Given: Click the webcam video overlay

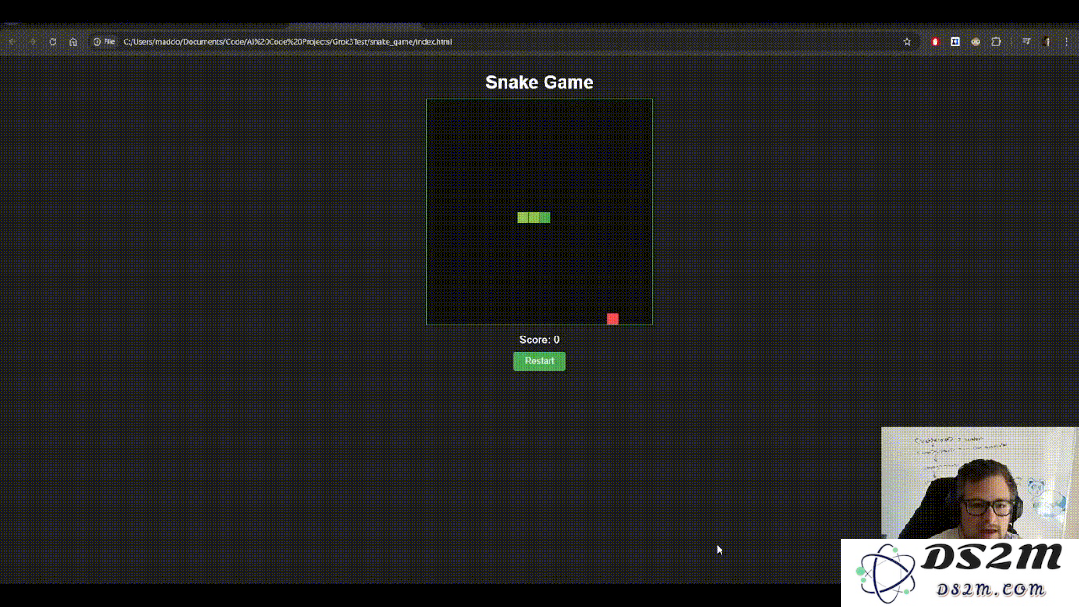Looking at the screenshot, I should (x=979, y=482).
